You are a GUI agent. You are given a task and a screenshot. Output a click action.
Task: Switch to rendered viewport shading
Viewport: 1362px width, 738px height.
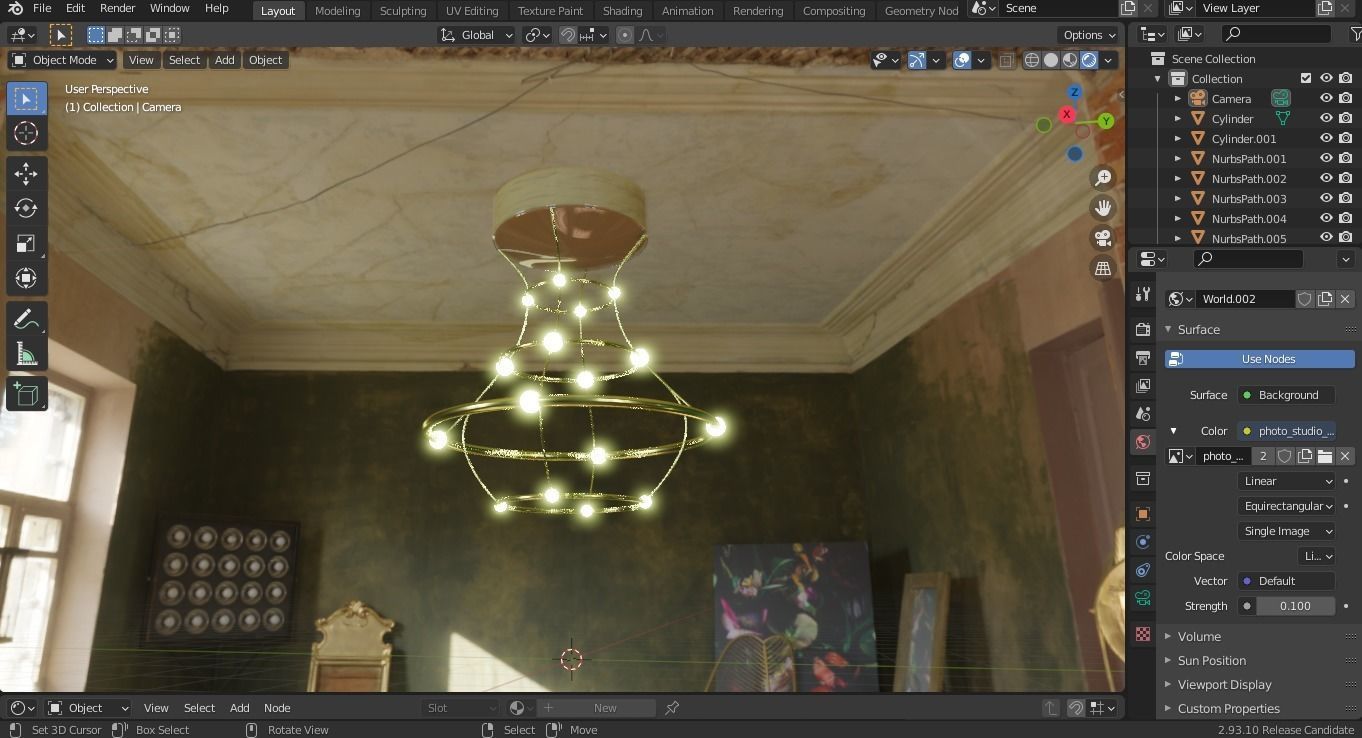pyautogui.click(x=1089, y=60)
